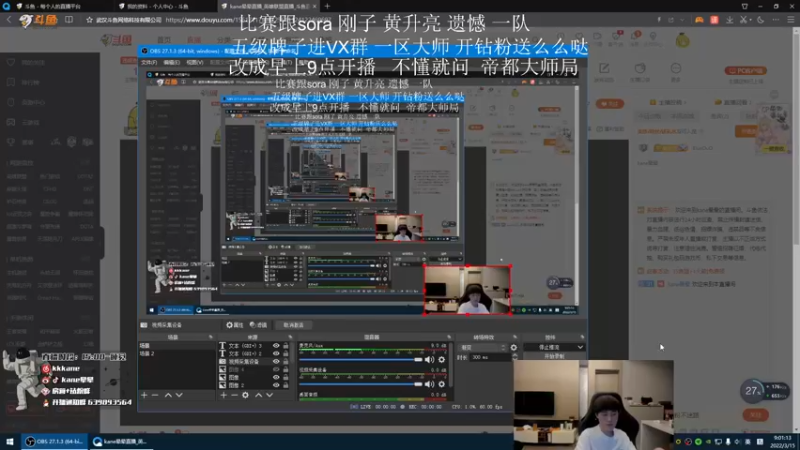
Task: Click the Douyu logo in the browser toolbar
Action: pos(39,20)
